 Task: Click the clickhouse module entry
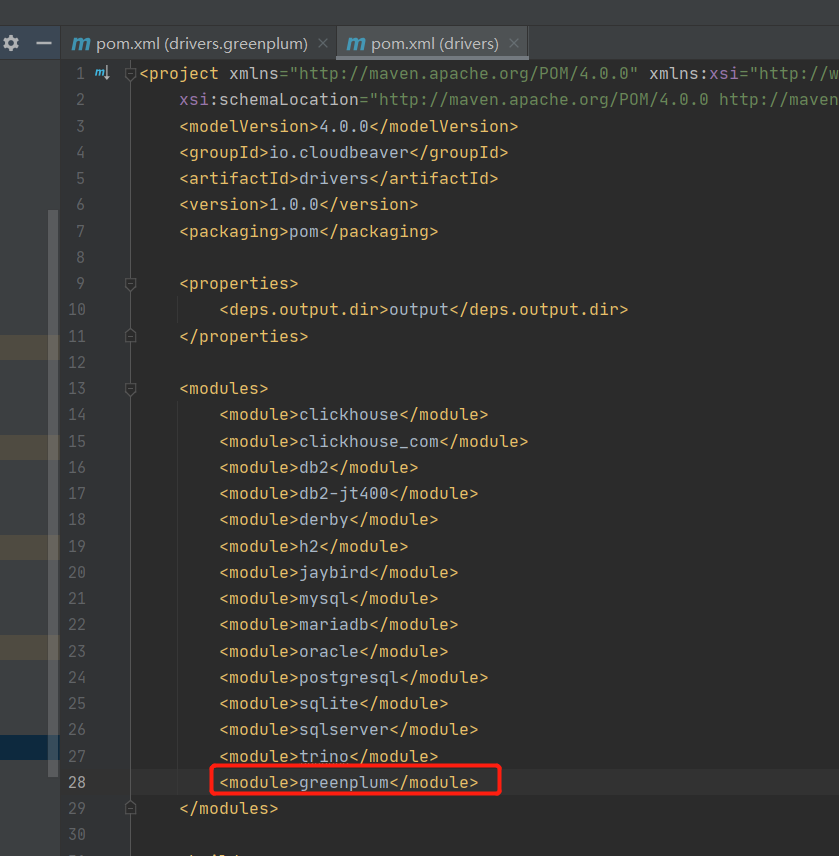(x=354, y=414)
